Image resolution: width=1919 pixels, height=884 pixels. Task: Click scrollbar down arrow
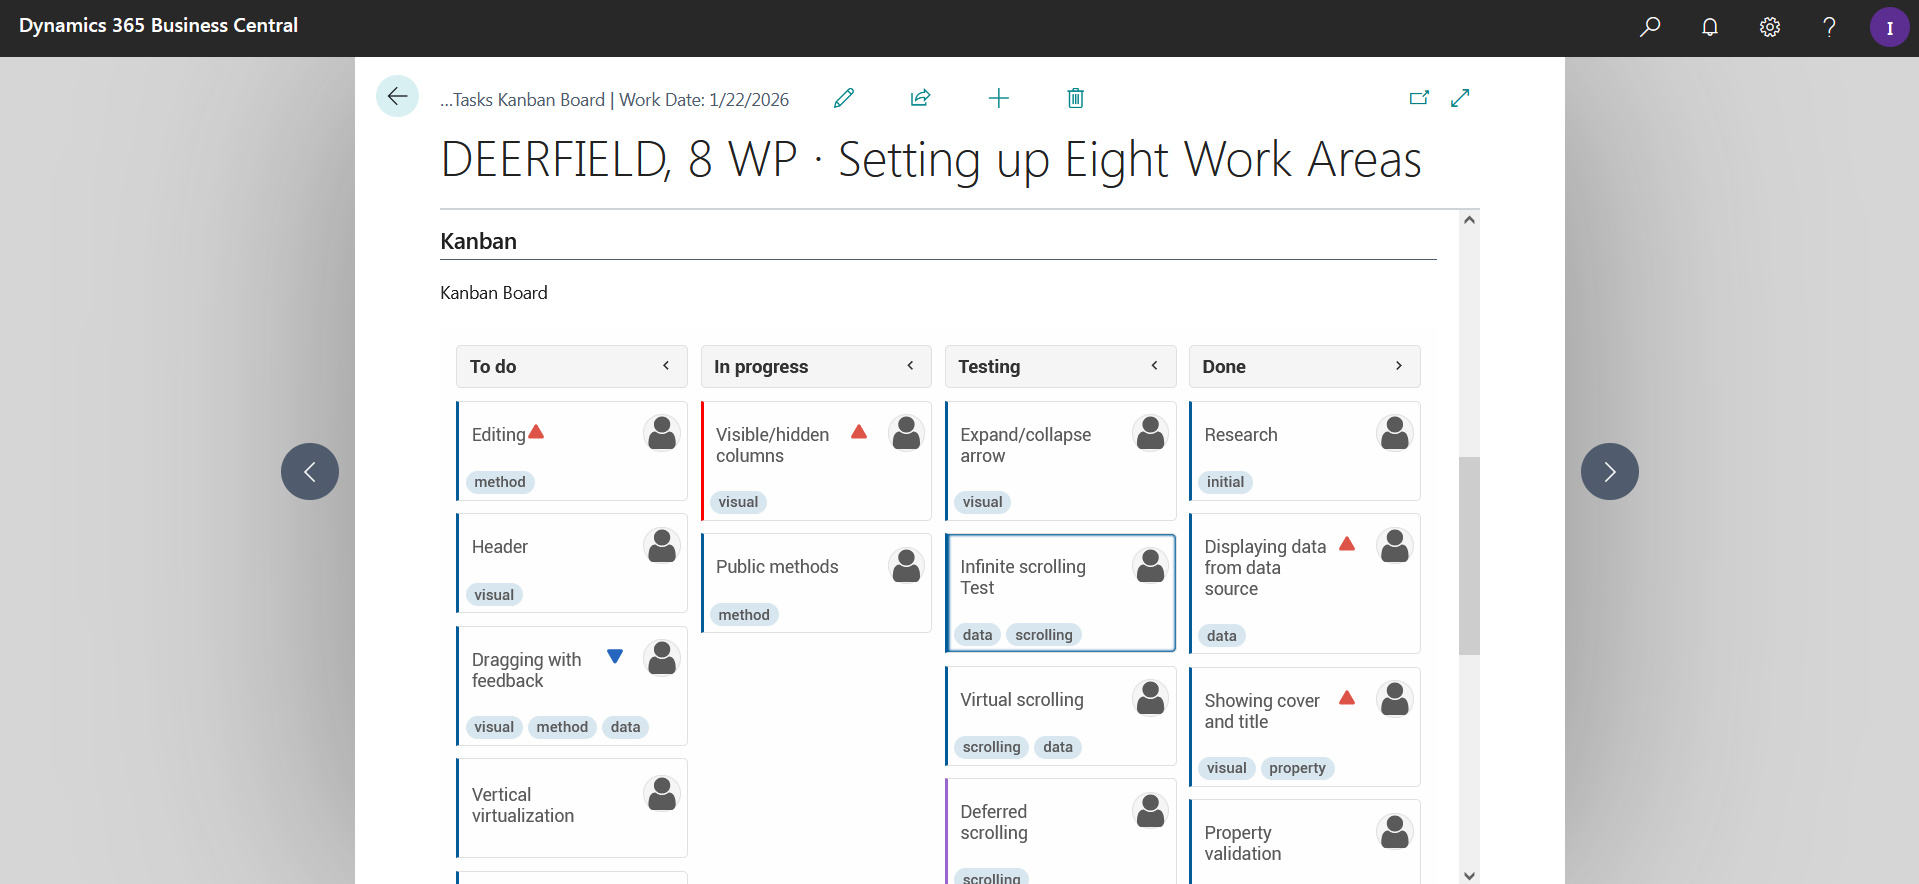(x=1469, y=875)
